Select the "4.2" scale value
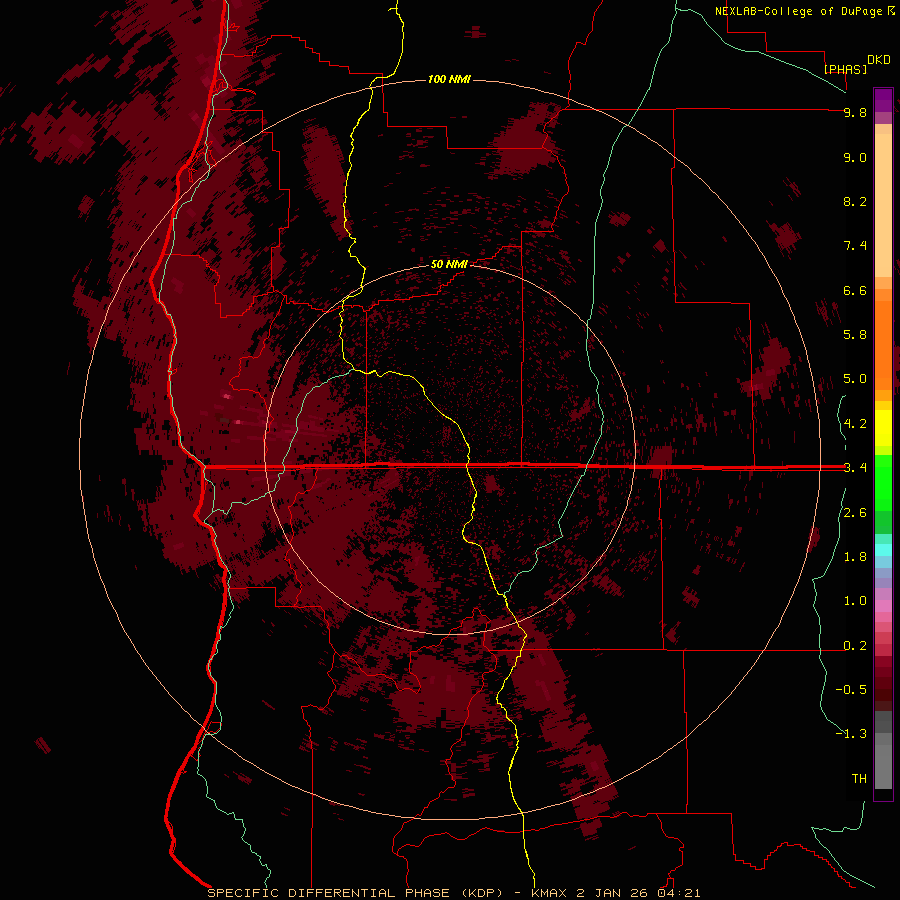The height and width of the screenshot is (900, 900). [x=855, y=424]
